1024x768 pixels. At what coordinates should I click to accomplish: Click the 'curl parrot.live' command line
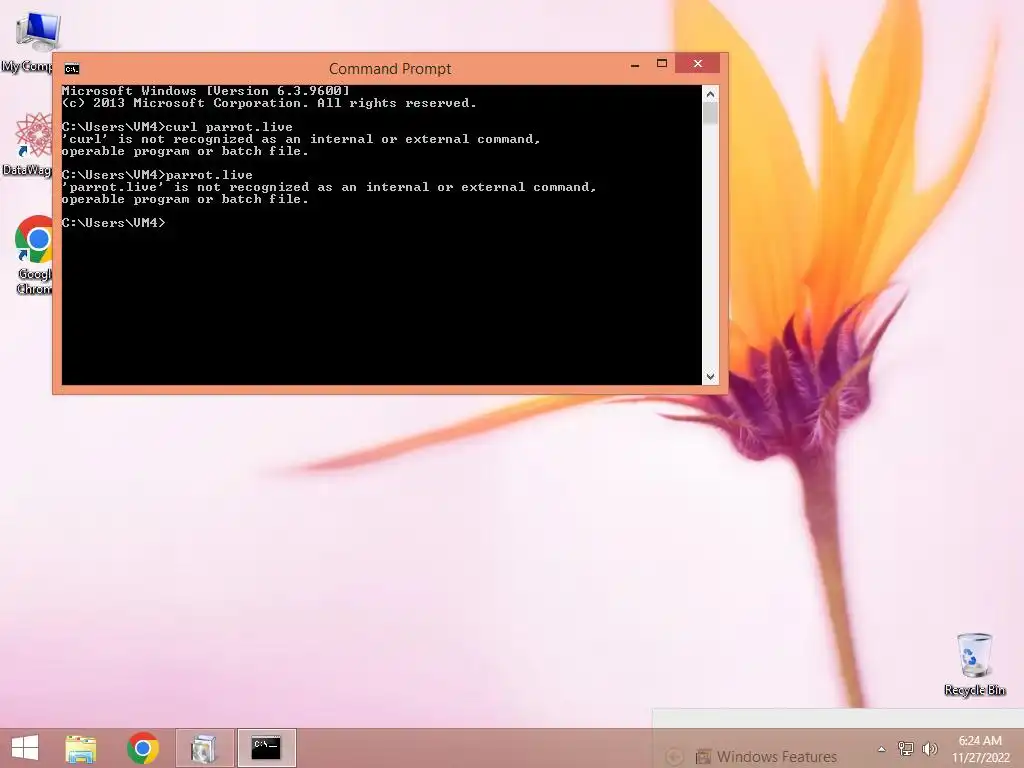click(x=177, y=127)
